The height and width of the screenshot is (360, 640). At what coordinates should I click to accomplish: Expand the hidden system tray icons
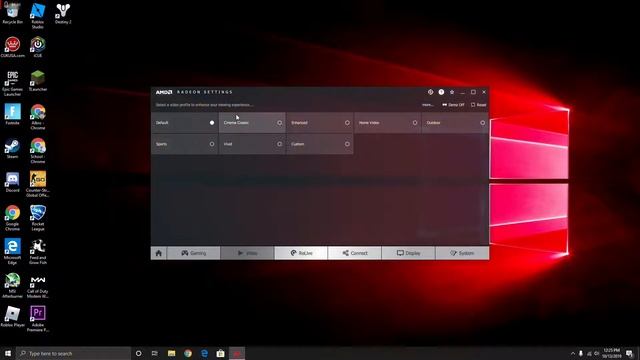[573, 353]
